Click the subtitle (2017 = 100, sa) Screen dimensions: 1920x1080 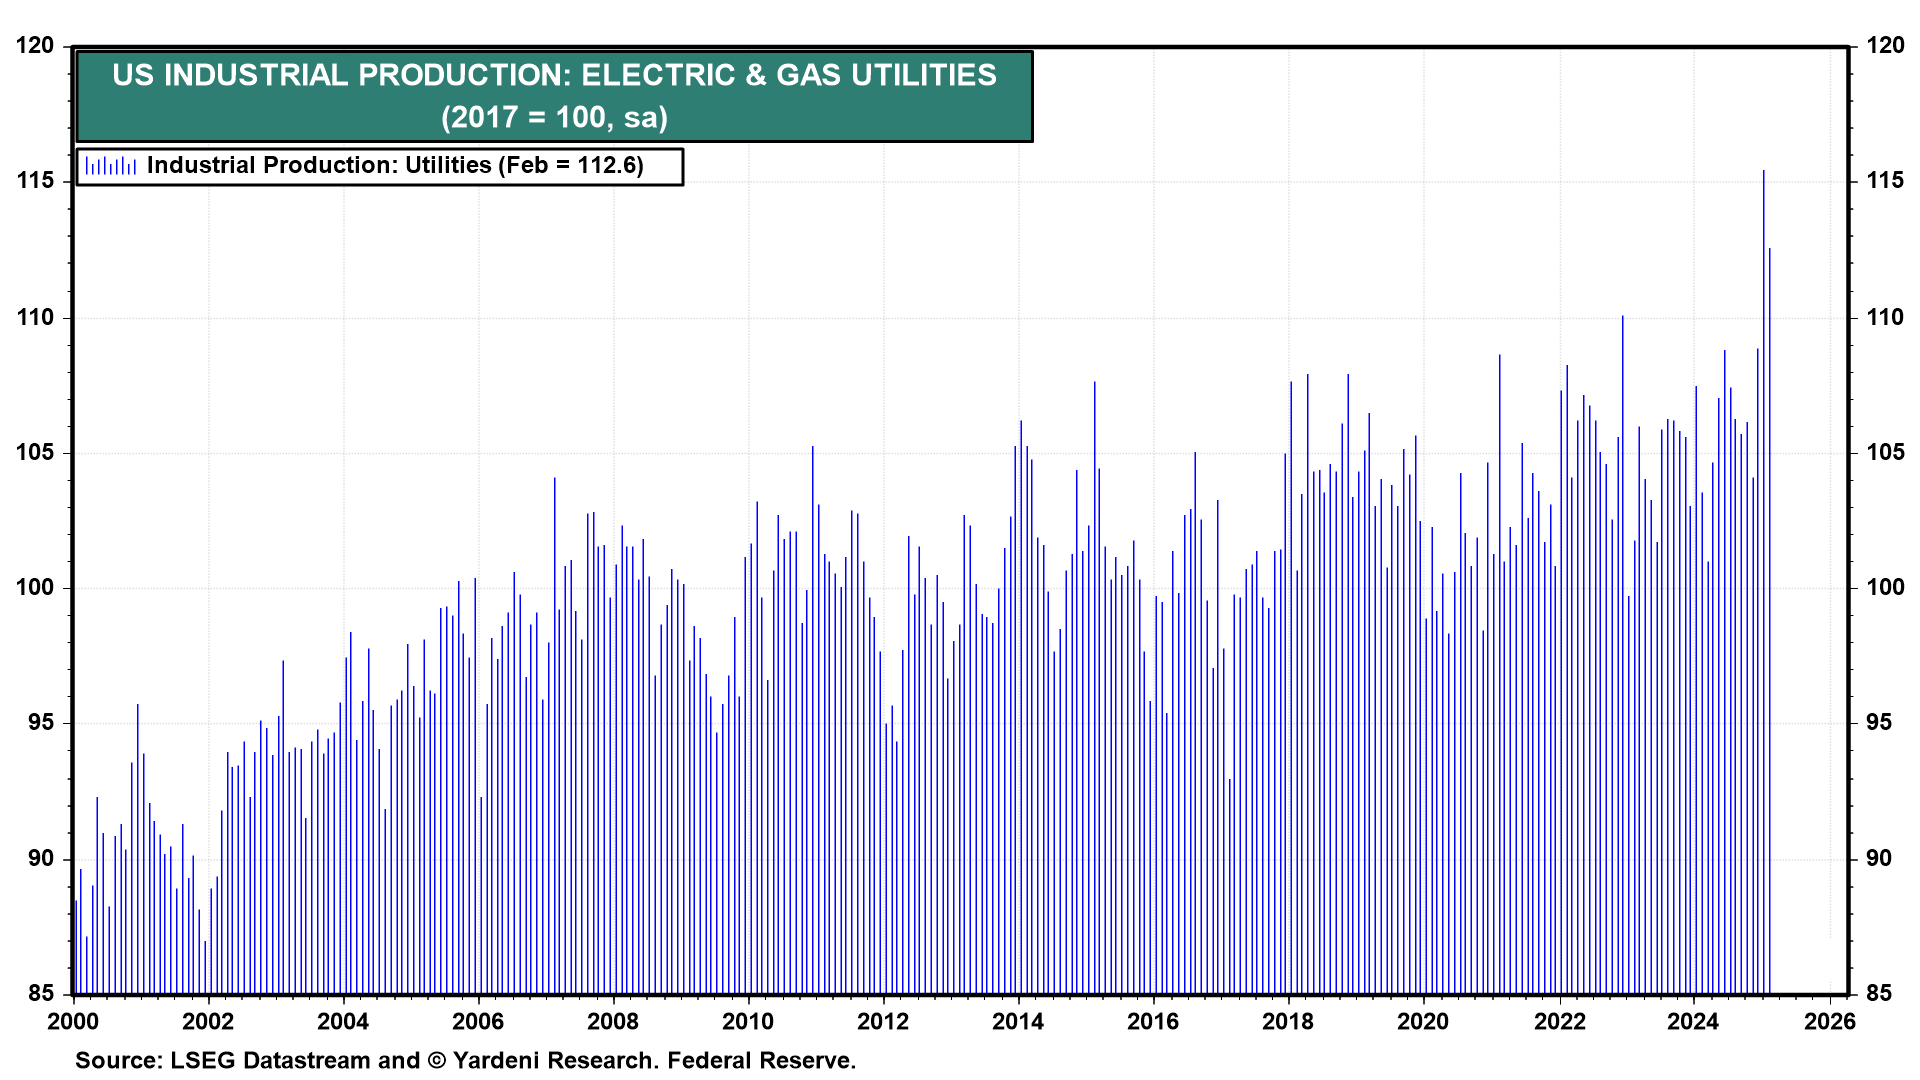pos(554,118)
